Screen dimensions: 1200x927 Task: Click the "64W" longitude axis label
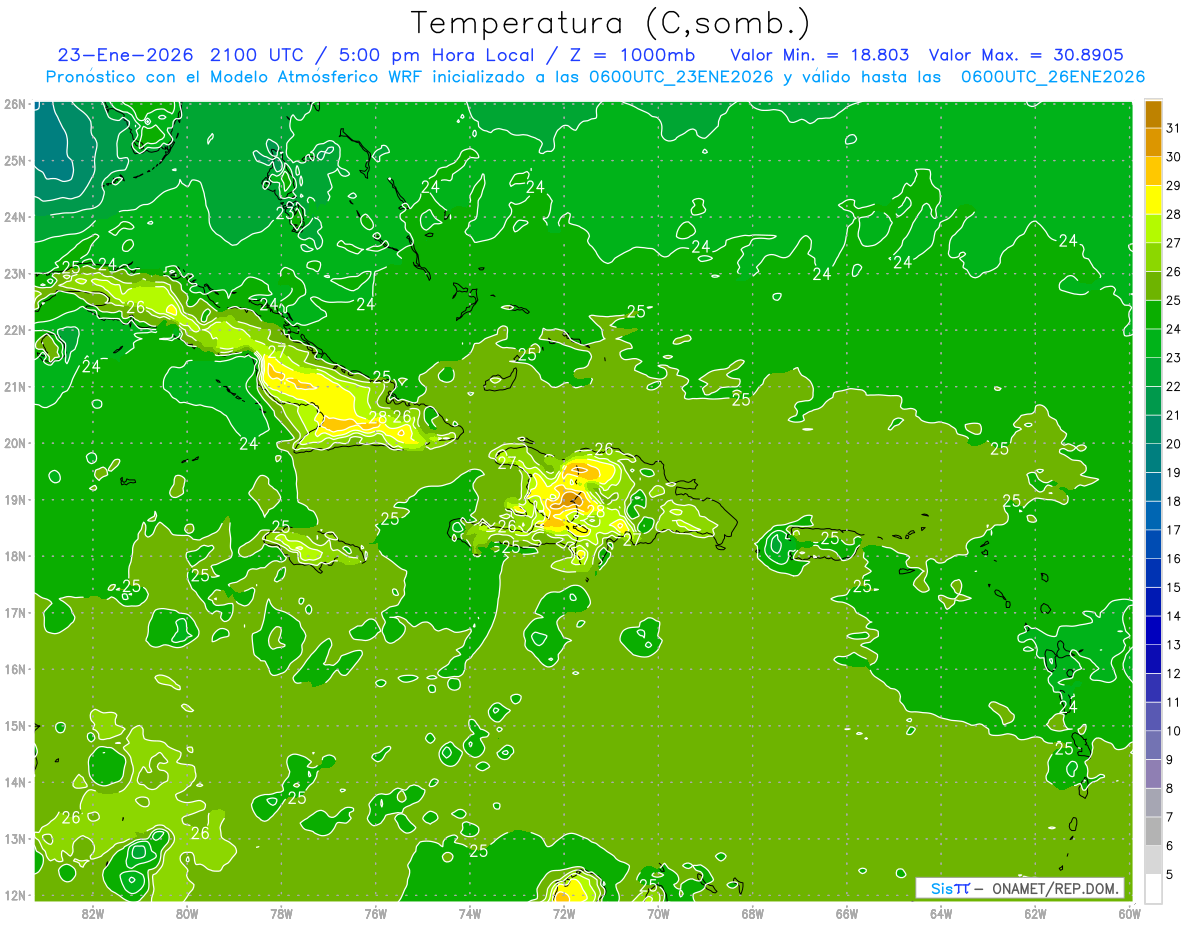(x=940, y=912)
